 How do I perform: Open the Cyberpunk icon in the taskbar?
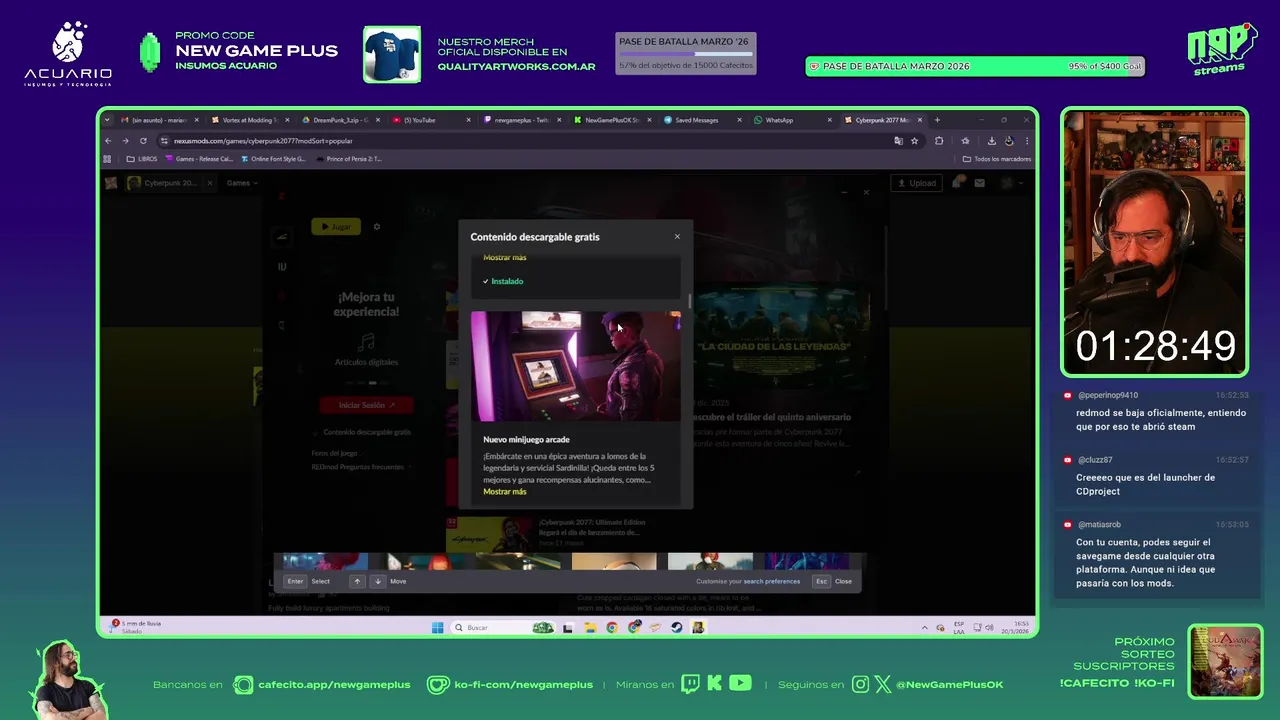(698, 628)
